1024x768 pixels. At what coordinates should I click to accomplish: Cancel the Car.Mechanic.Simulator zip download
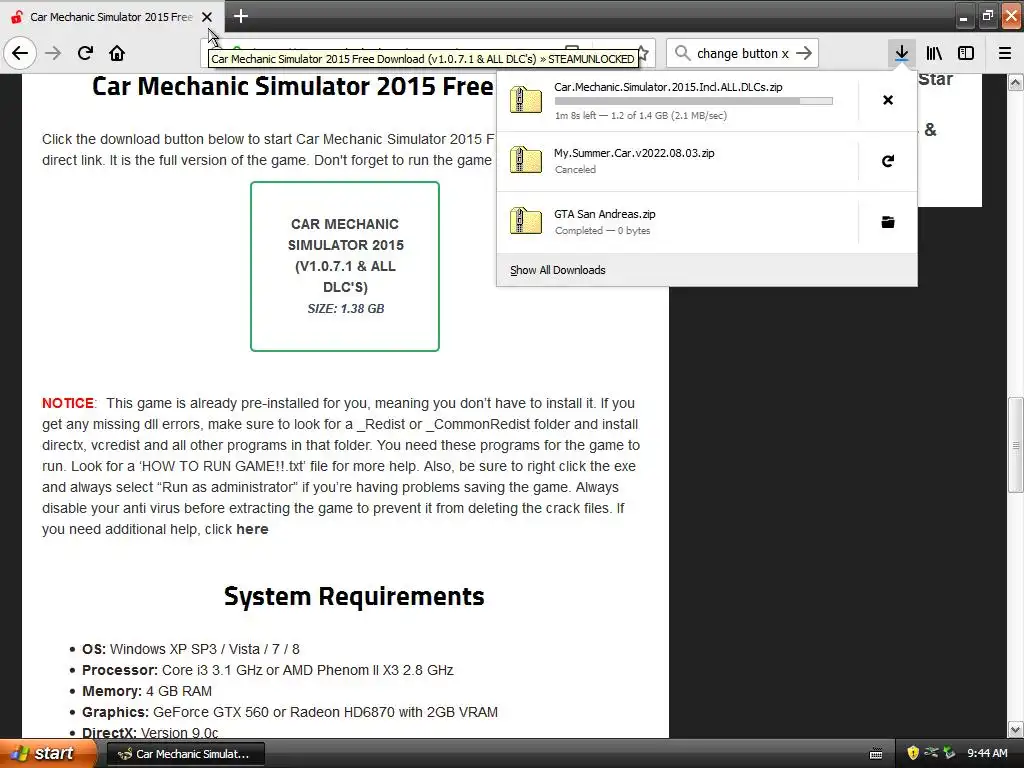point(888,100)
